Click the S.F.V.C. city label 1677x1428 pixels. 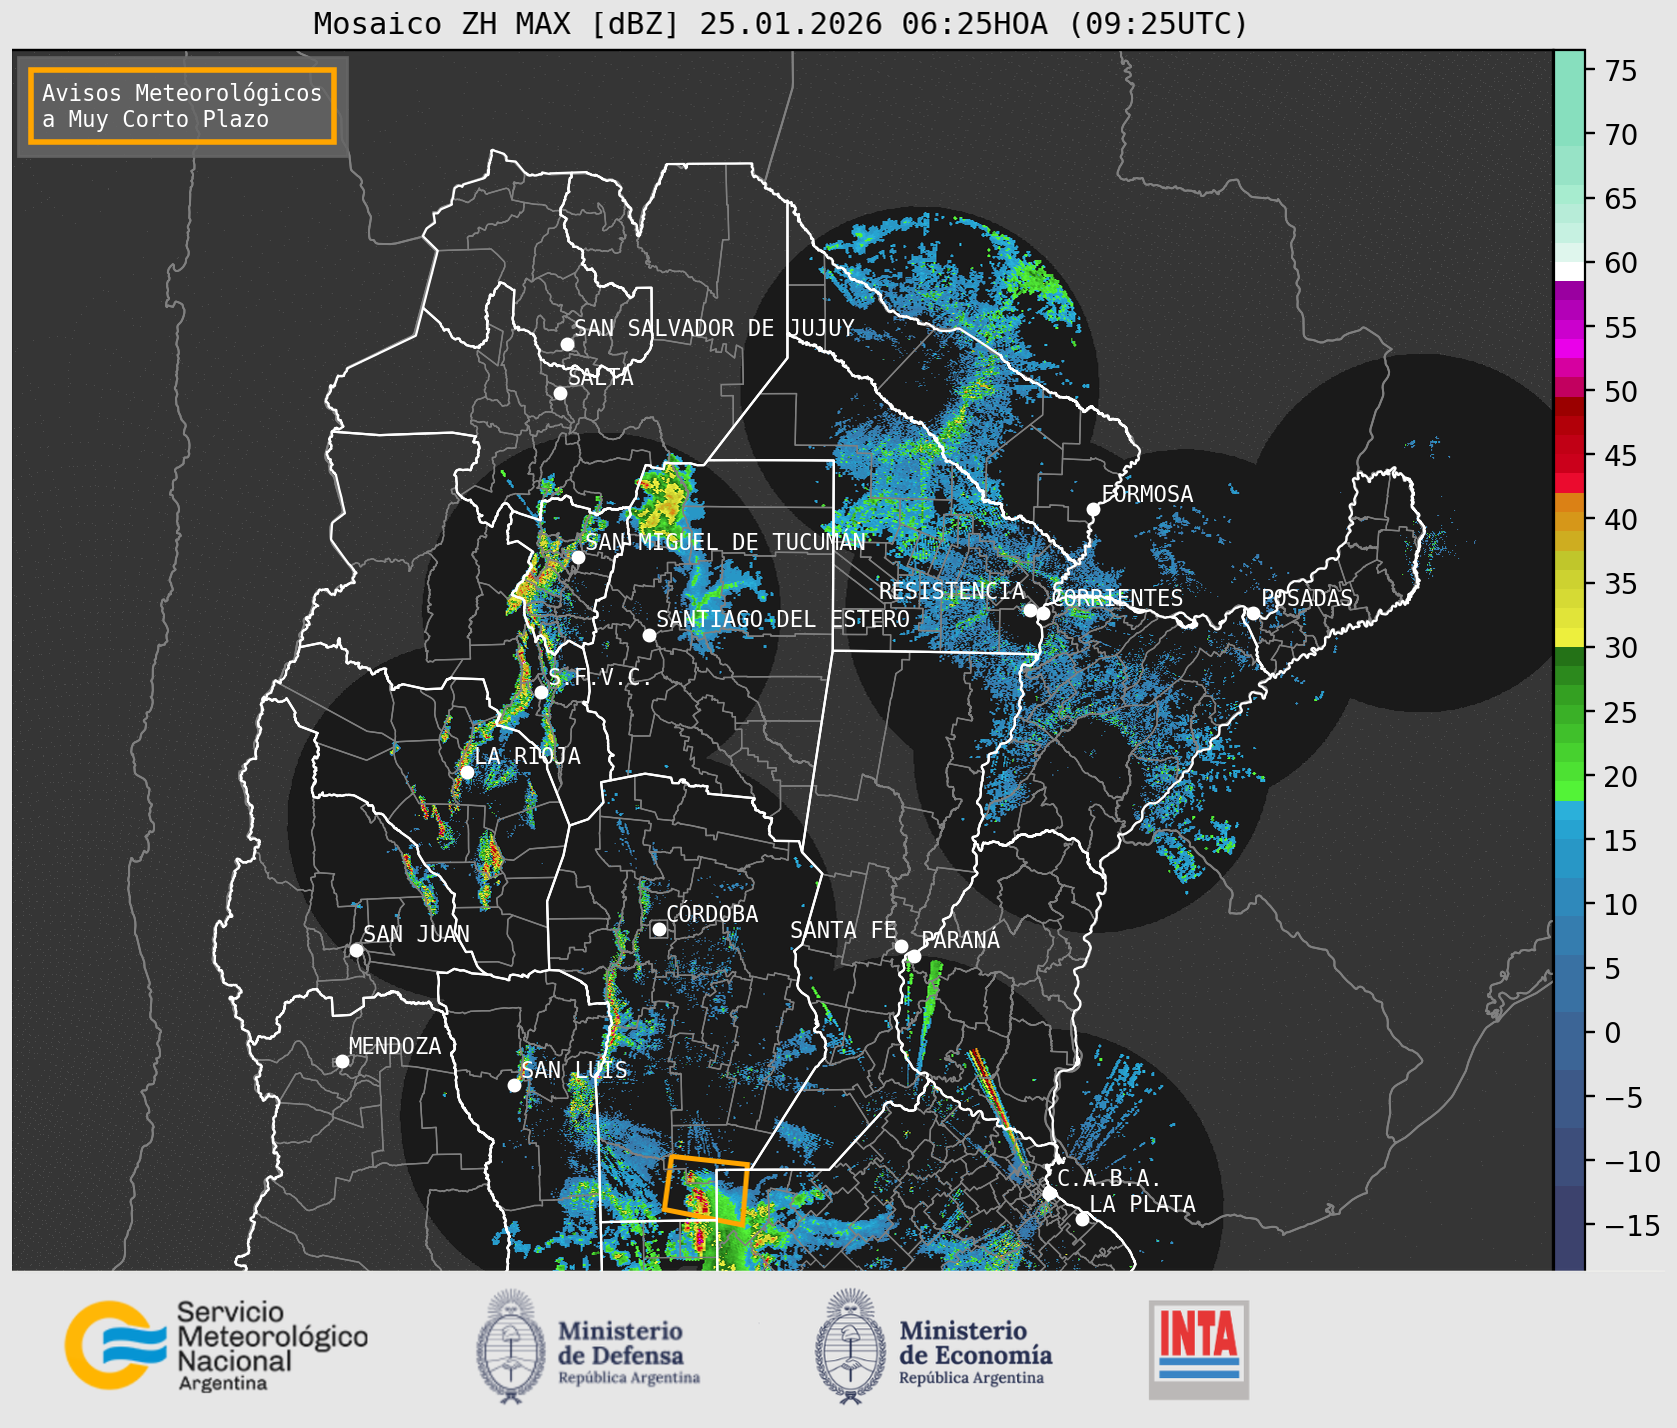click(600, 677)
